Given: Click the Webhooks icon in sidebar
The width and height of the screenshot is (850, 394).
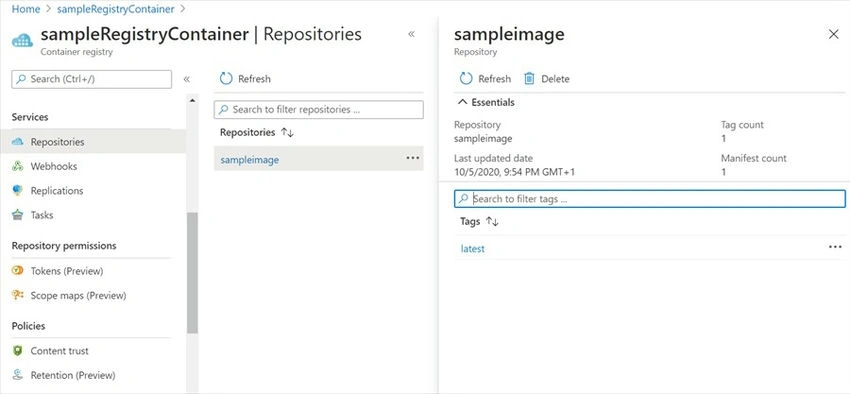Looking at the screenshot, I should coord(17,166).
